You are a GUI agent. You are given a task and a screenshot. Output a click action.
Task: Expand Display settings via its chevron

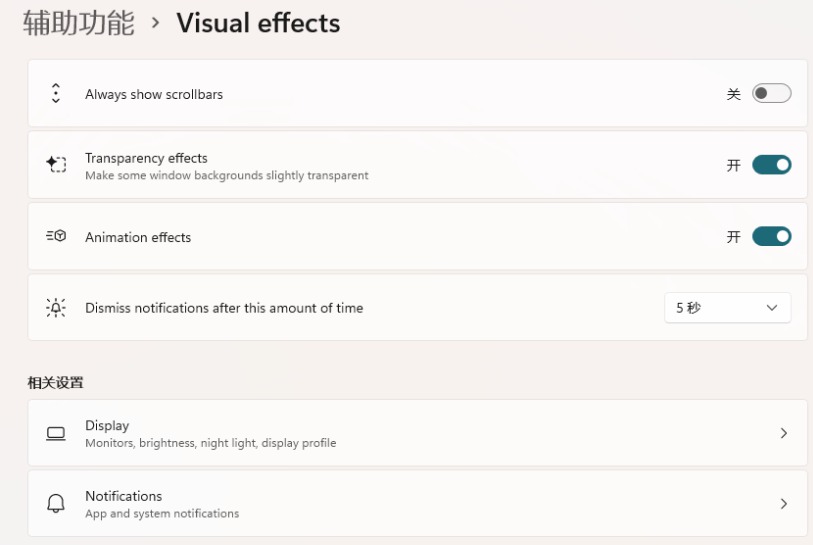[783, 433]
